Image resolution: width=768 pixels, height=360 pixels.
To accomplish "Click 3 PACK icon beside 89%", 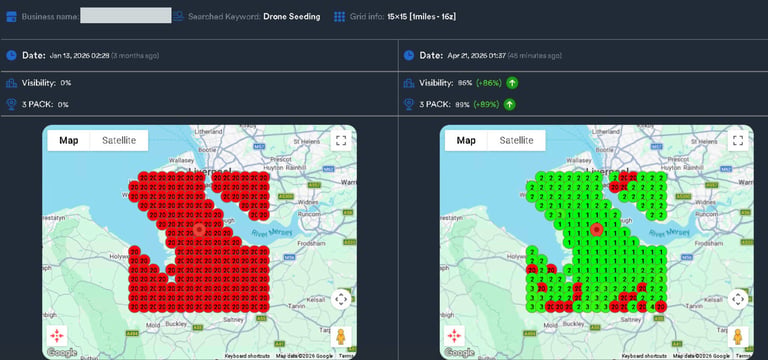I will click(x=408, y=104).
